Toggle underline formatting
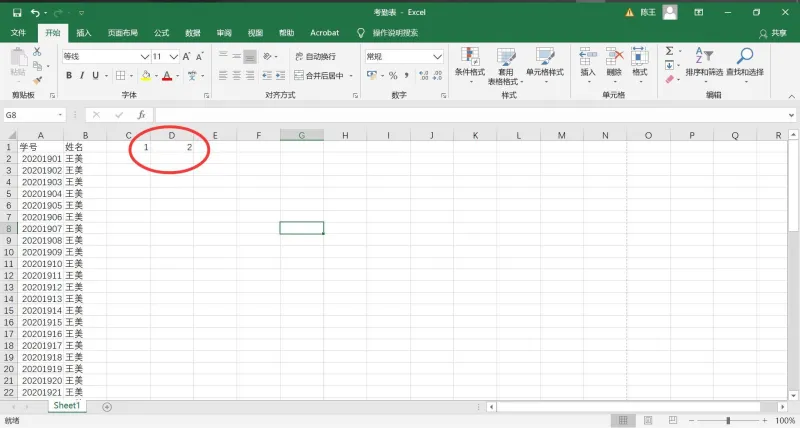The image size is (800, 428). tap(95, 75)
